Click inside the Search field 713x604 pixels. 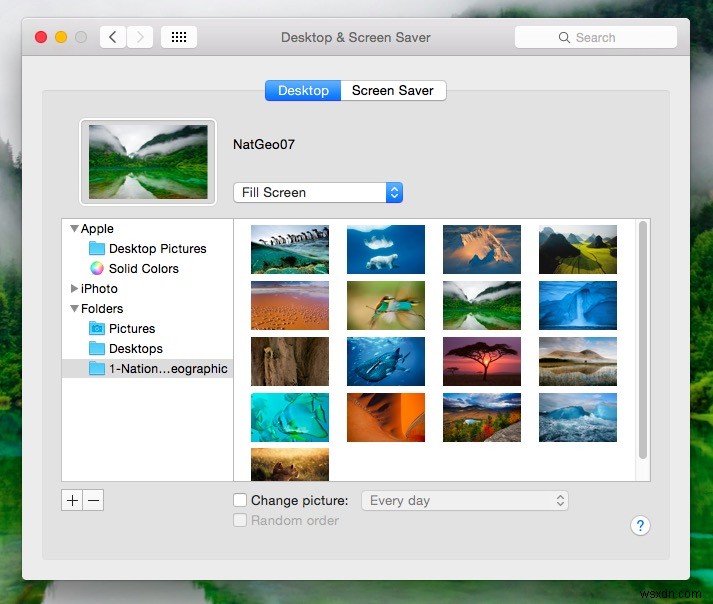point(596,37)
